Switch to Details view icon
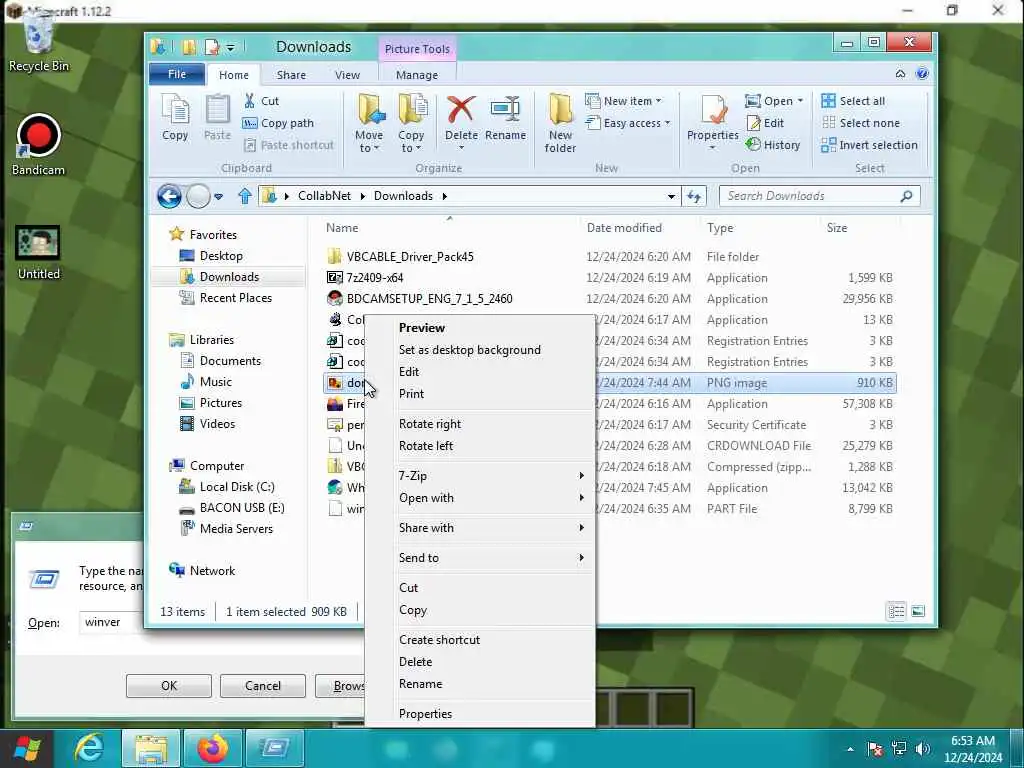Image resolution: width=1024 pixels, height=768 pixels. pyautogui.click(x=897, y=611)
